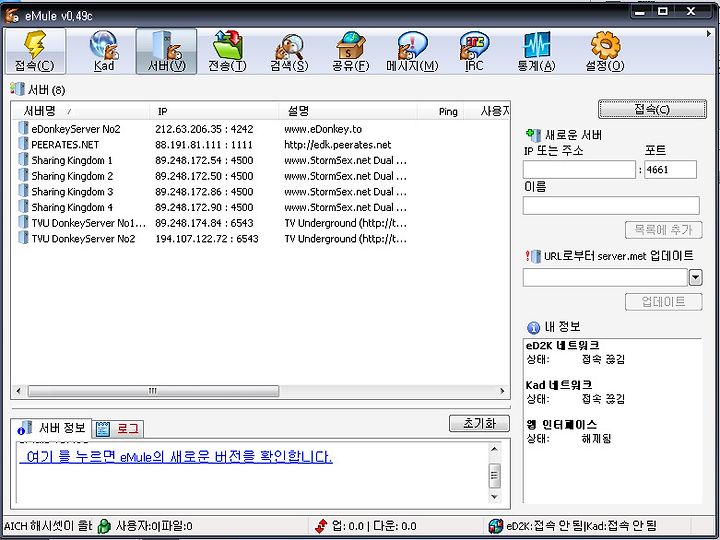Viewport: 720px width, 540px height.
Task: Open the 메시지(M) messages toolbar button
Action: click(412, 51)
